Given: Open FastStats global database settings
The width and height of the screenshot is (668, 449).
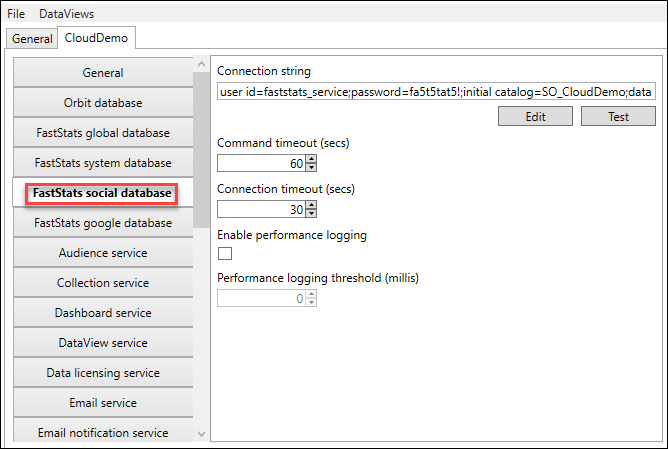Looking at the screenshot, I should click(103, 133).
